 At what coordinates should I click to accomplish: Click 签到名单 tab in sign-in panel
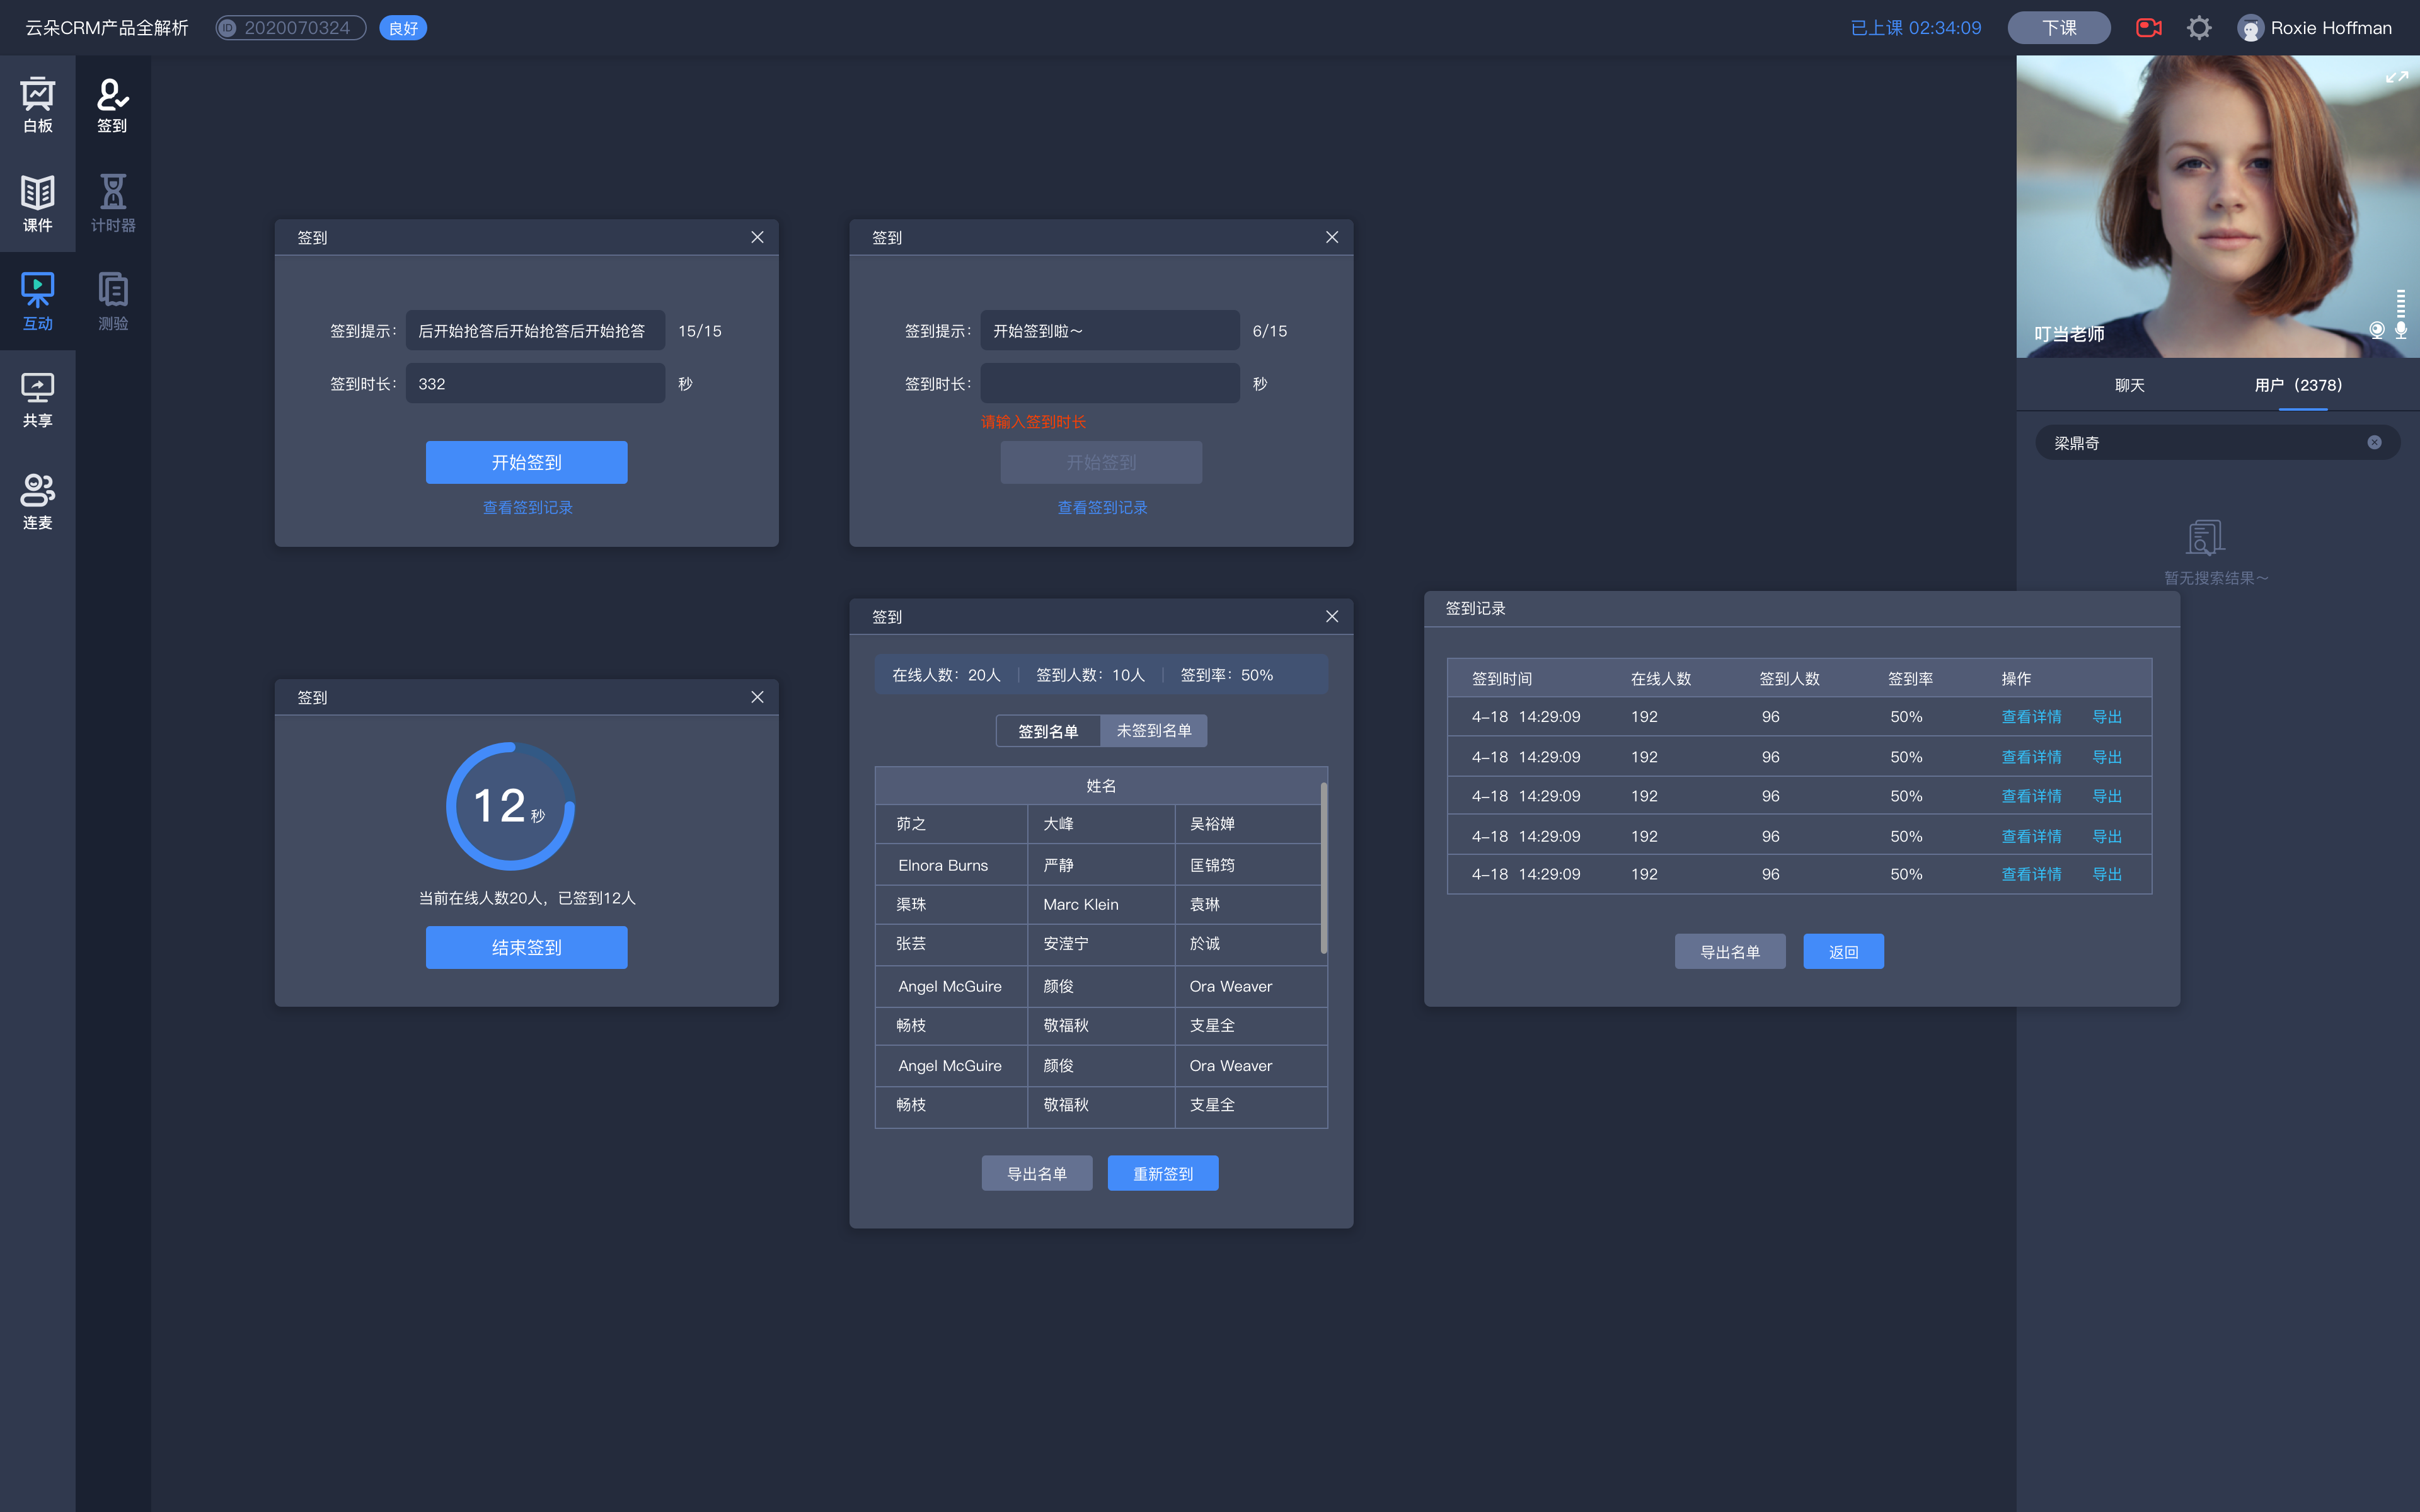coord(1047,730)
